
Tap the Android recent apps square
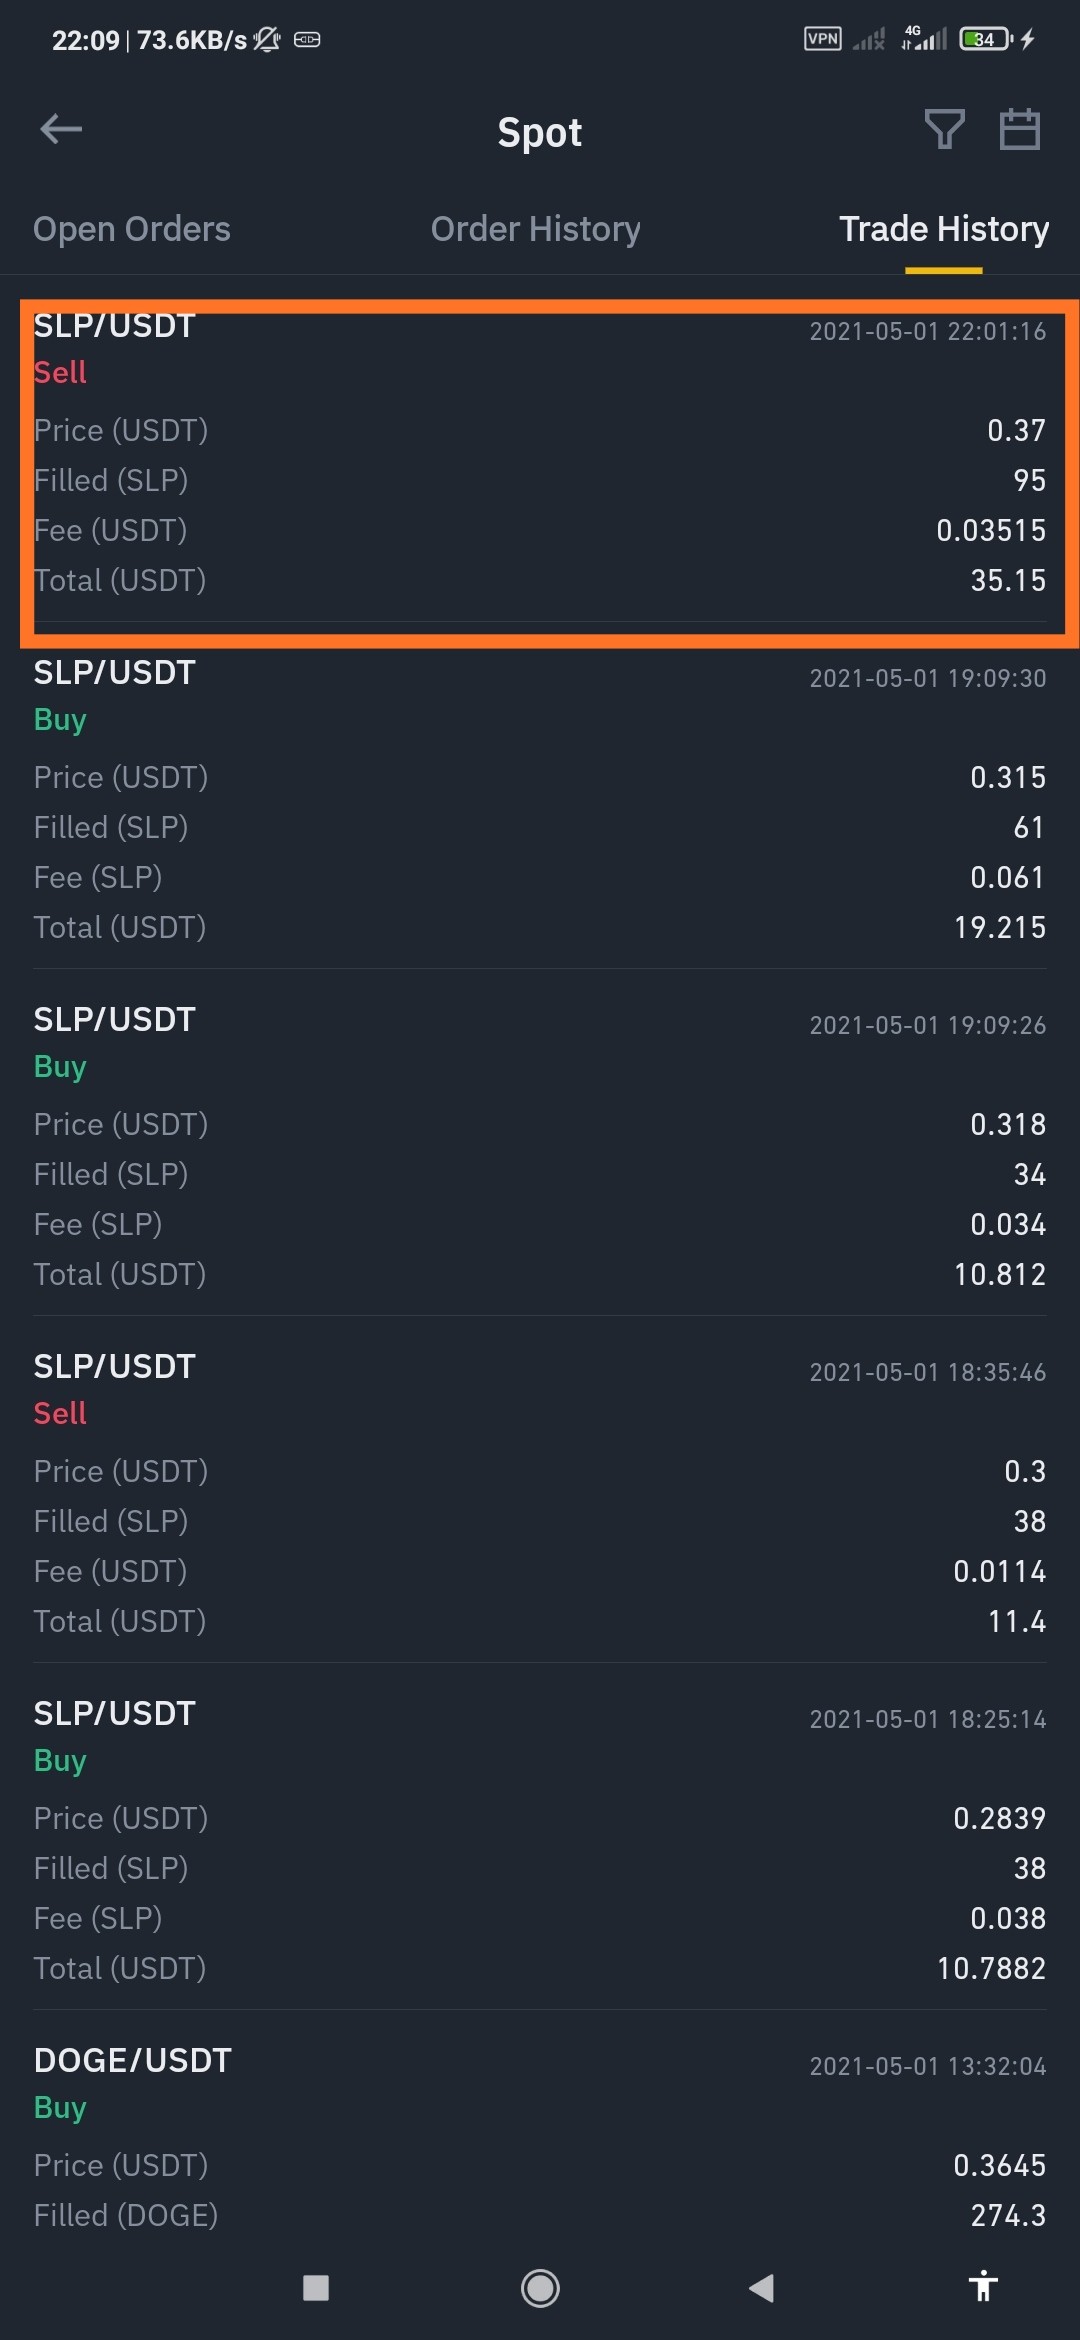(x=316, y=2287)
